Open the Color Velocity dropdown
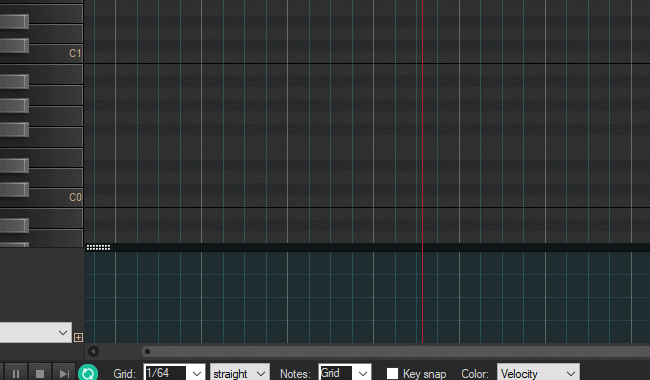The image size is (650, 380). pyautogui.click(x=538, y=373)
